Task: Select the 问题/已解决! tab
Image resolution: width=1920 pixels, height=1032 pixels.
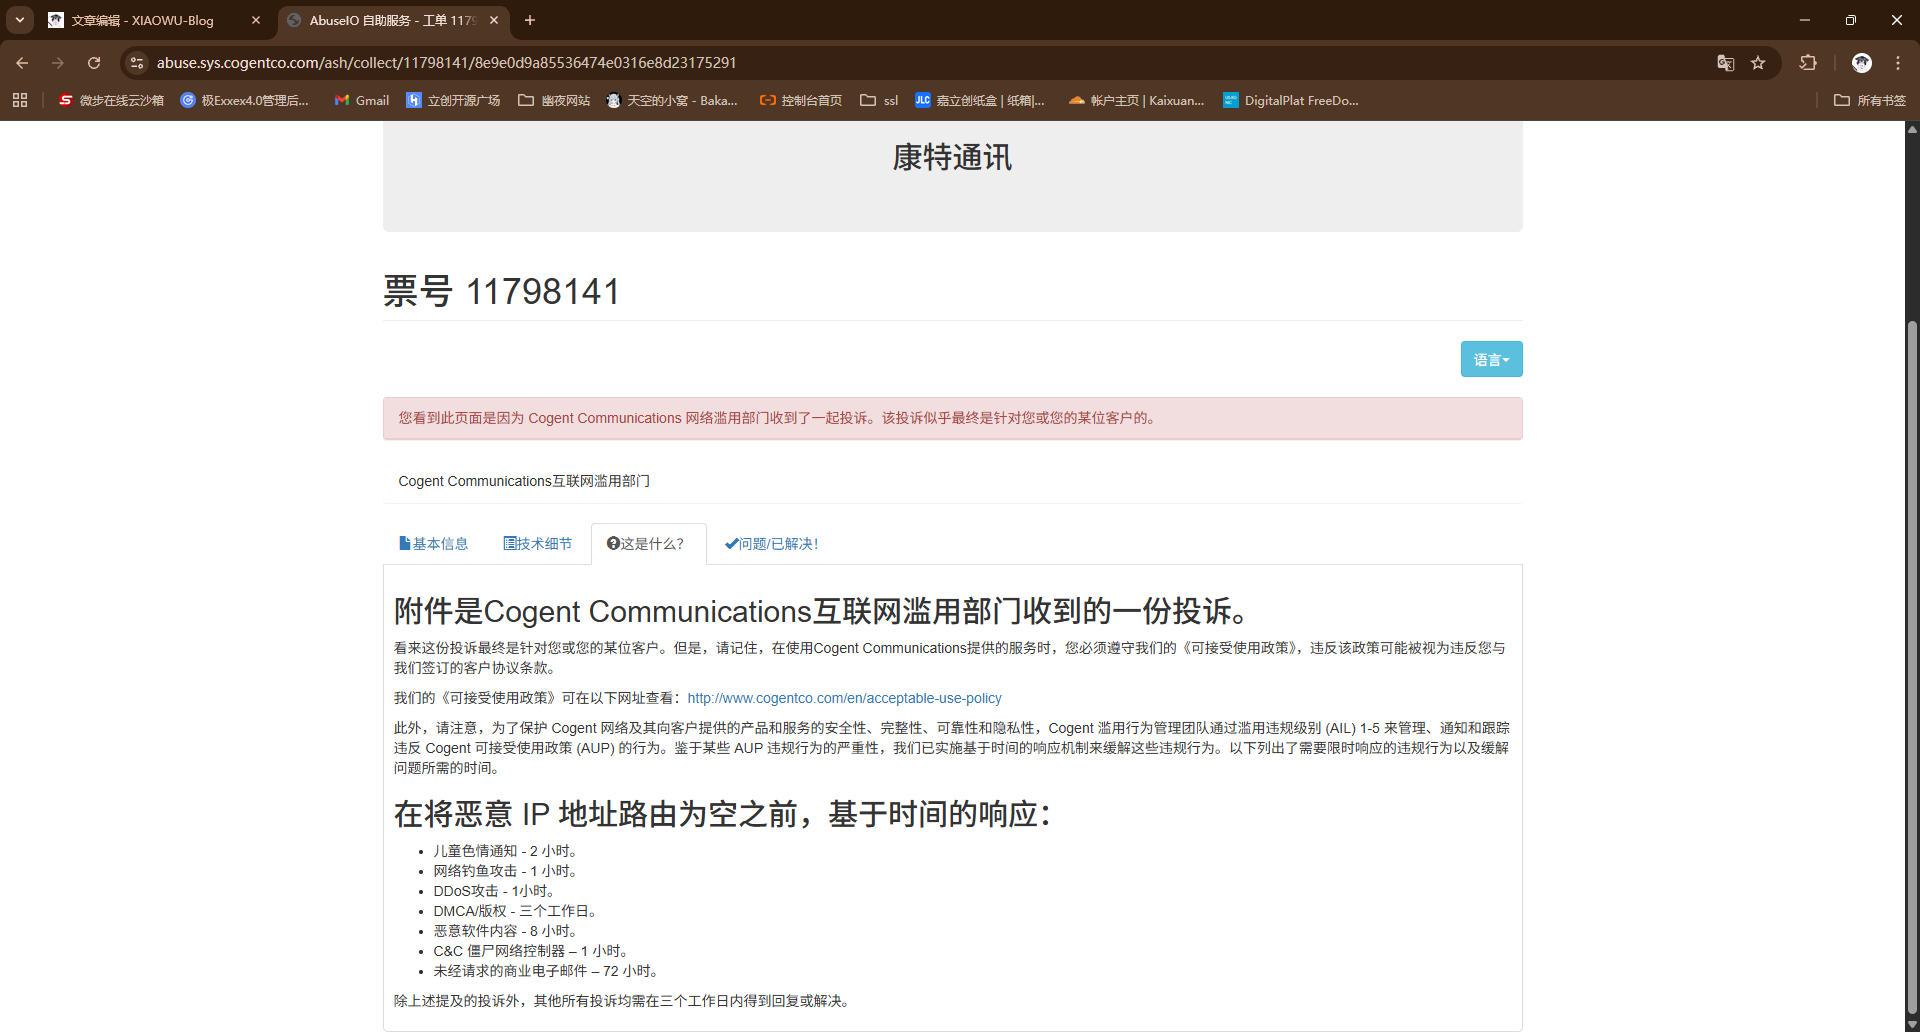Action: click(x=771, y=544)
